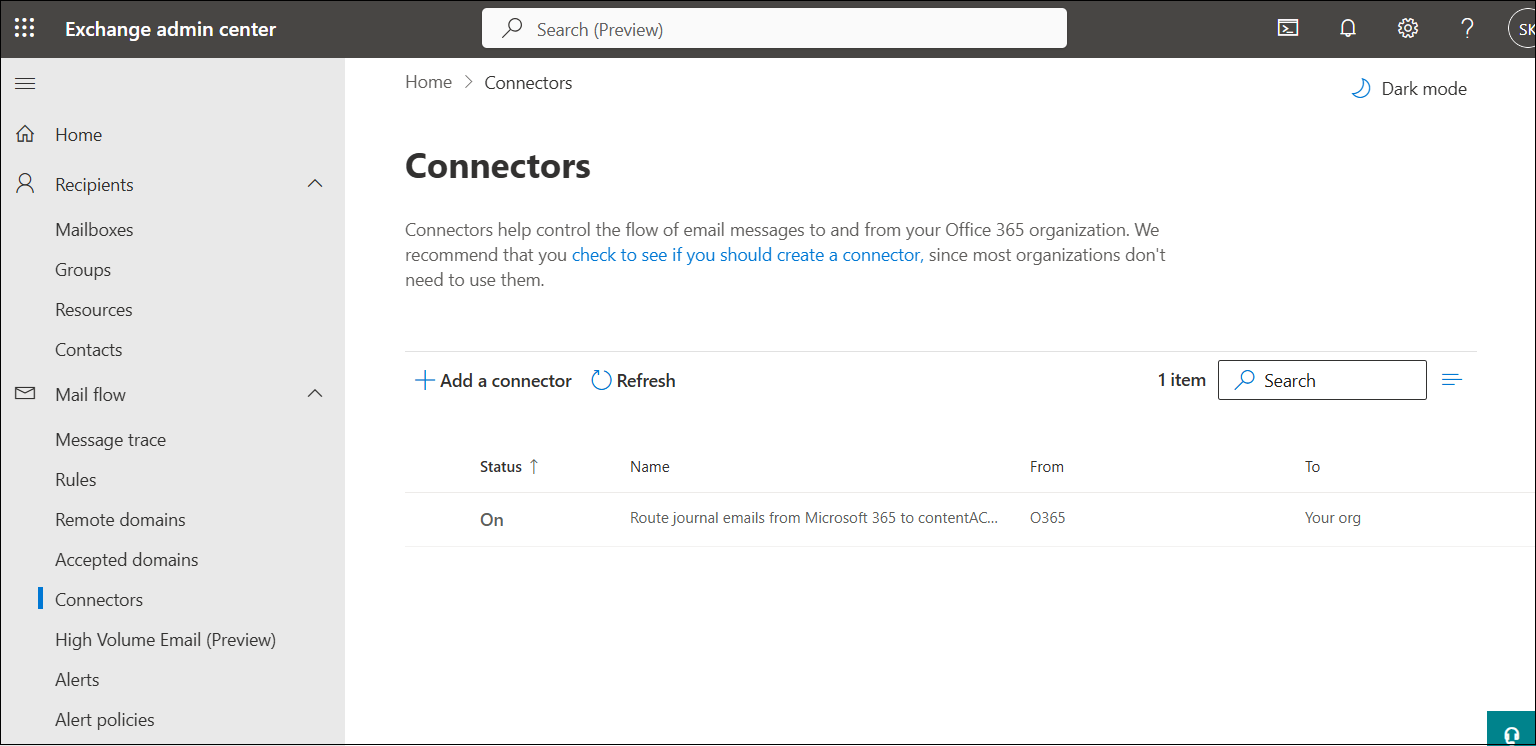Go to Message trace
Image resolution: width=1536 pixels, height=746 pixels.
(110, 440)
